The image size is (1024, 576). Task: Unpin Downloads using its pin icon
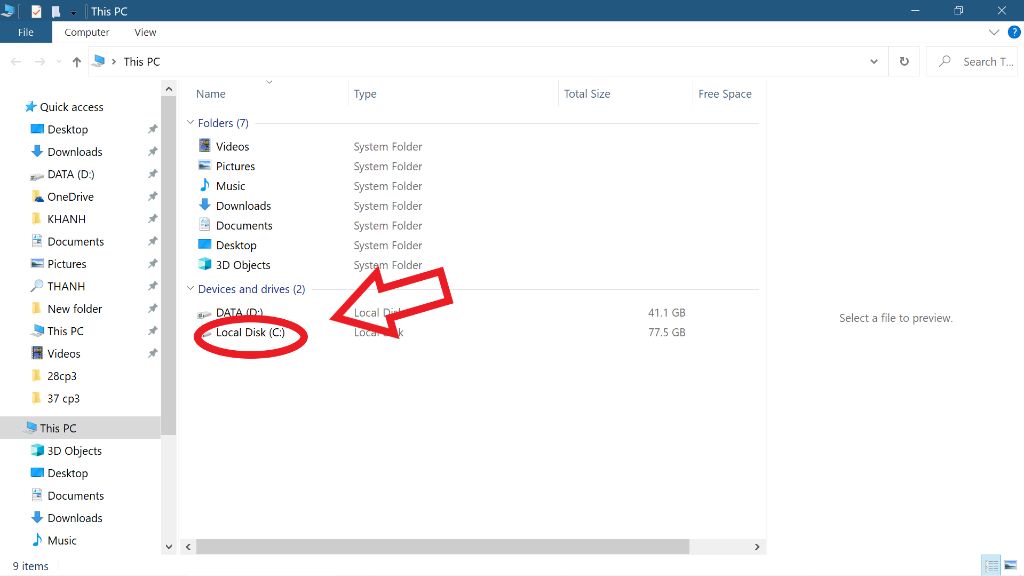152,152
